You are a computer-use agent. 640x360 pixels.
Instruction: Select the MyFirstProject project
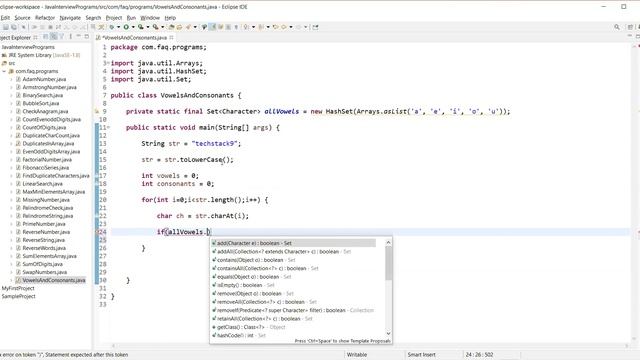point(18,288)
